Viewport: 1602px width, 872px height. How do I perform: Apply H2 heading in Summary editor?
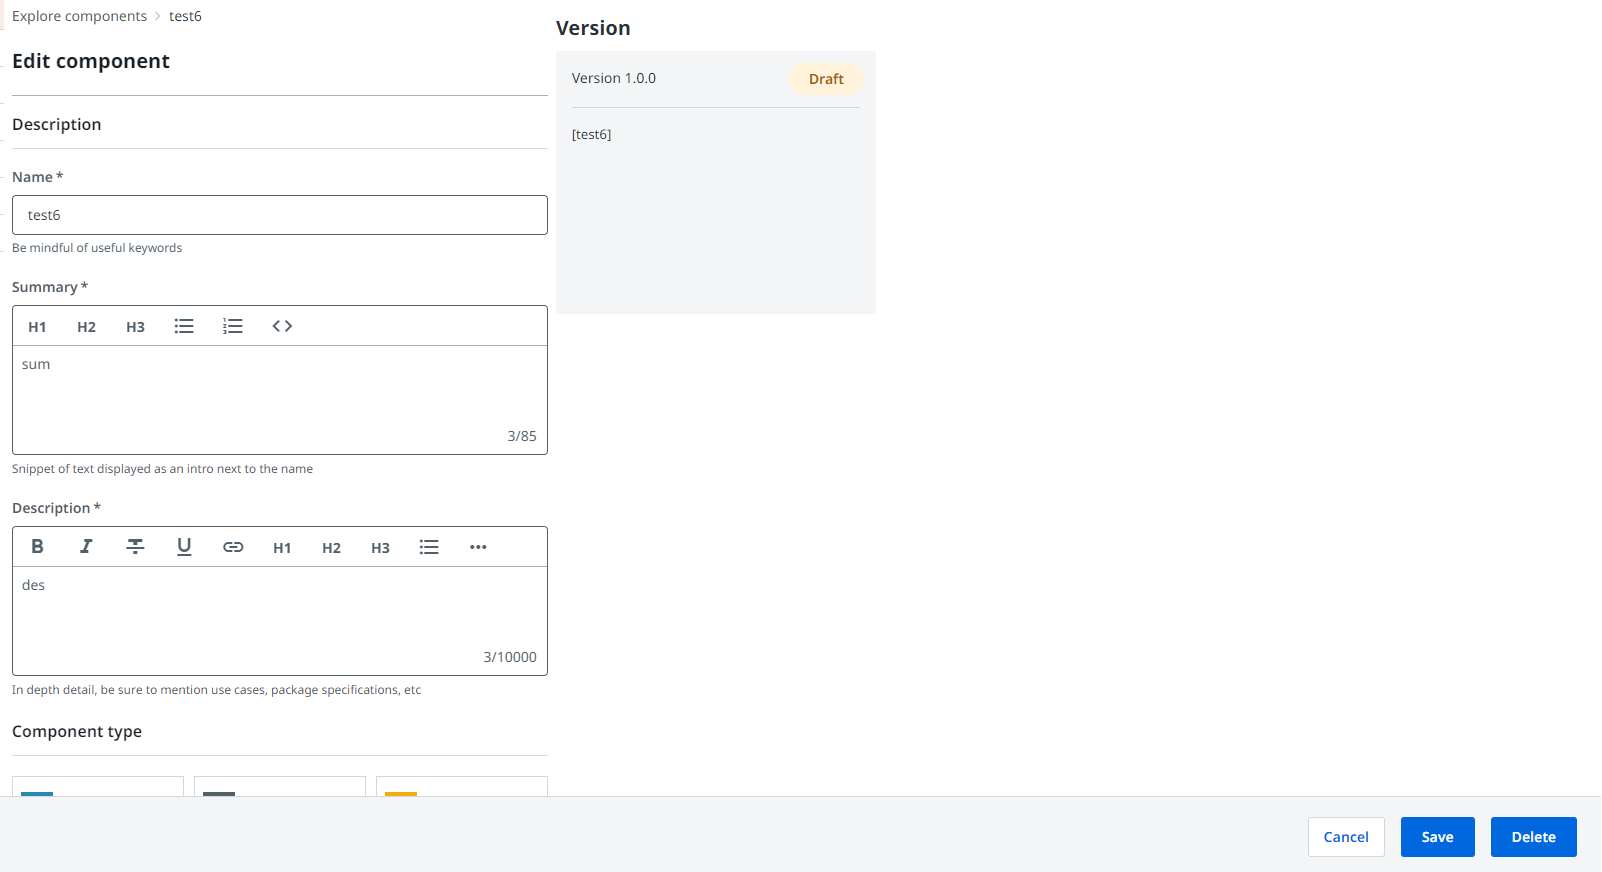coord(86,327)
